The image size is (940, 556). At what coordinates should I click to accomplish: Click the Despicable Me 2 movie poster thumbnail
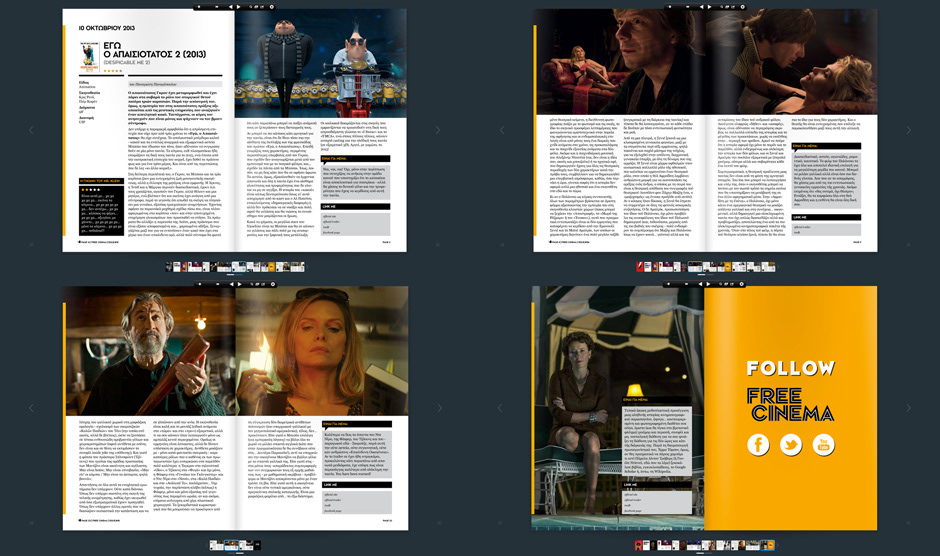coord(89,58)
